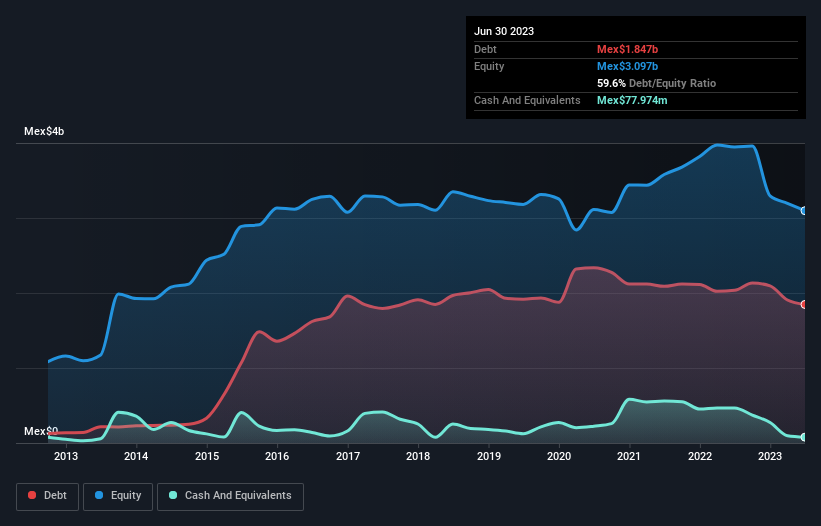Click the teal Cash And Equivalents legend dot
This screenshot has width=821, height=526.
pos(173,495)
